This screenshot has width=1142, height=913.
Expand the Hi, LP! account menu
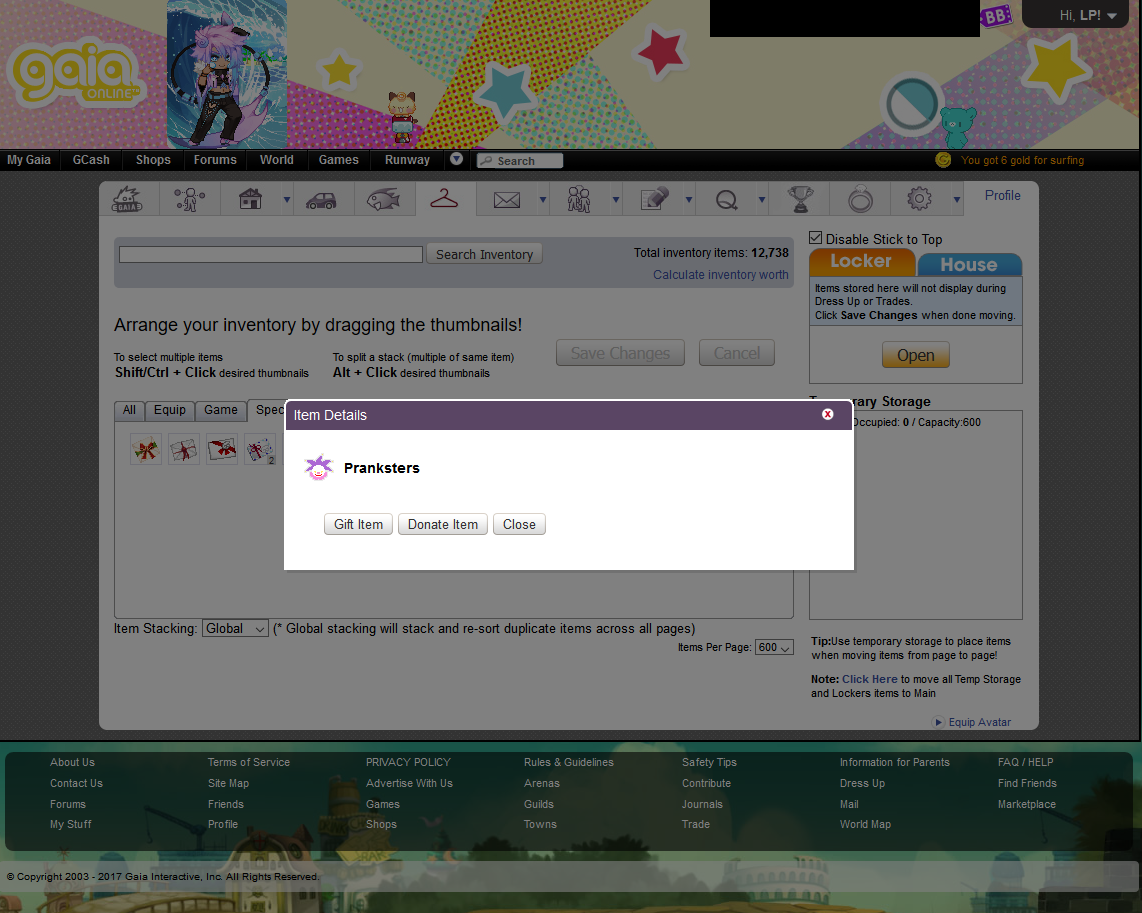[1087, 15]
